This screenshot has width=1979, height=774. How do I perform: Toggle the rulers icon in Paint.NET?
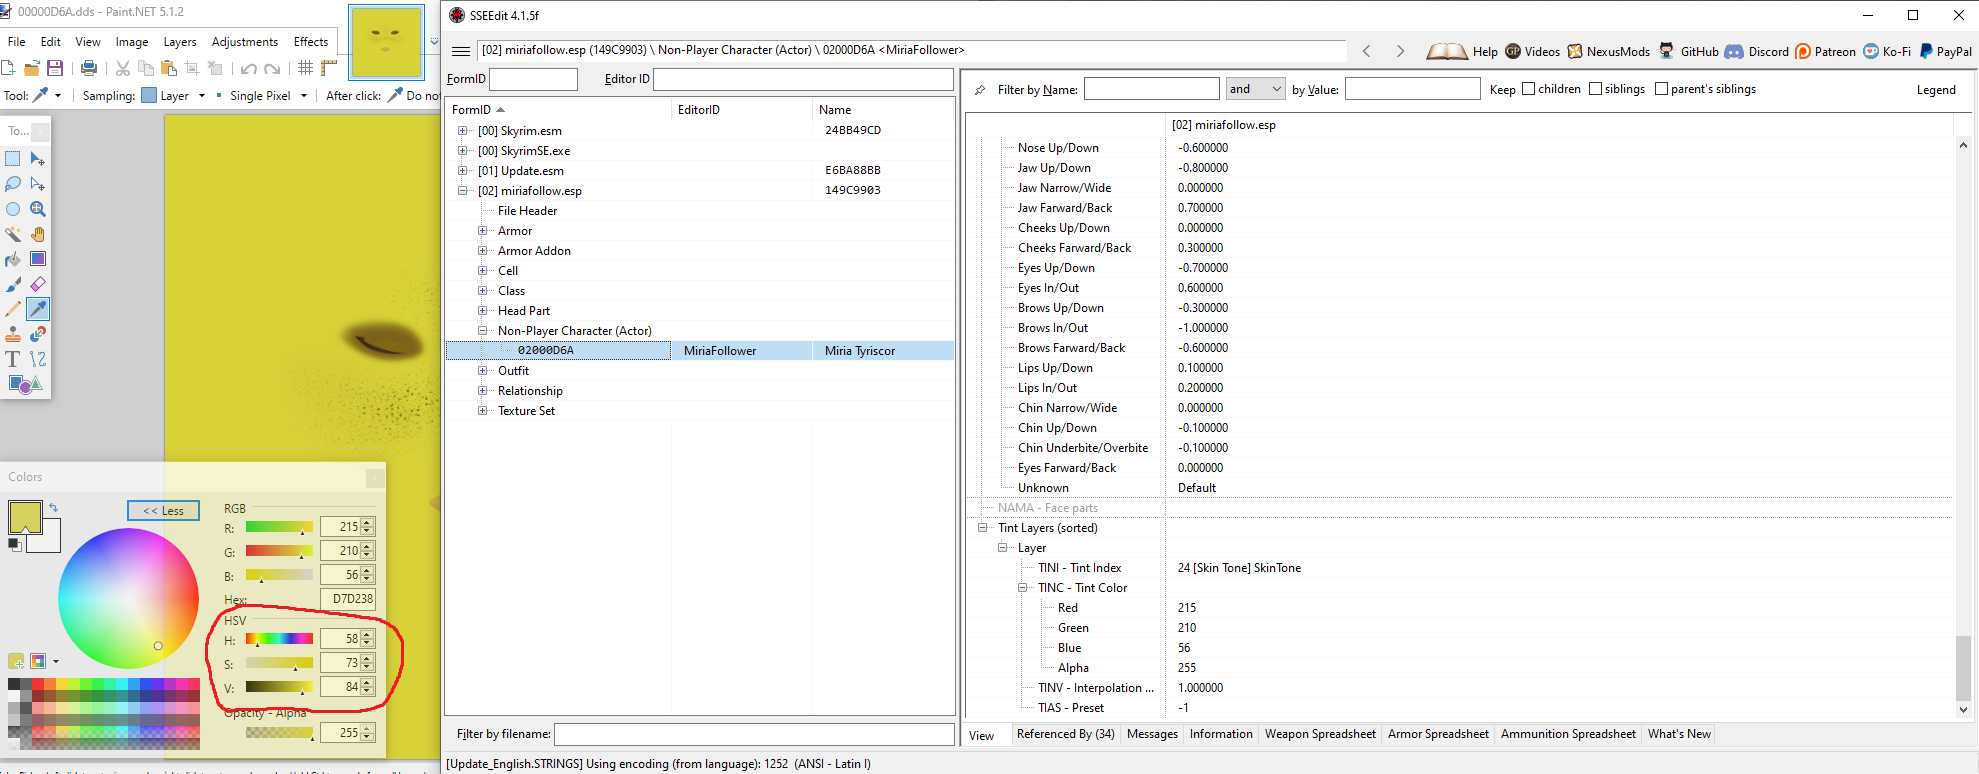coord(329,68)
